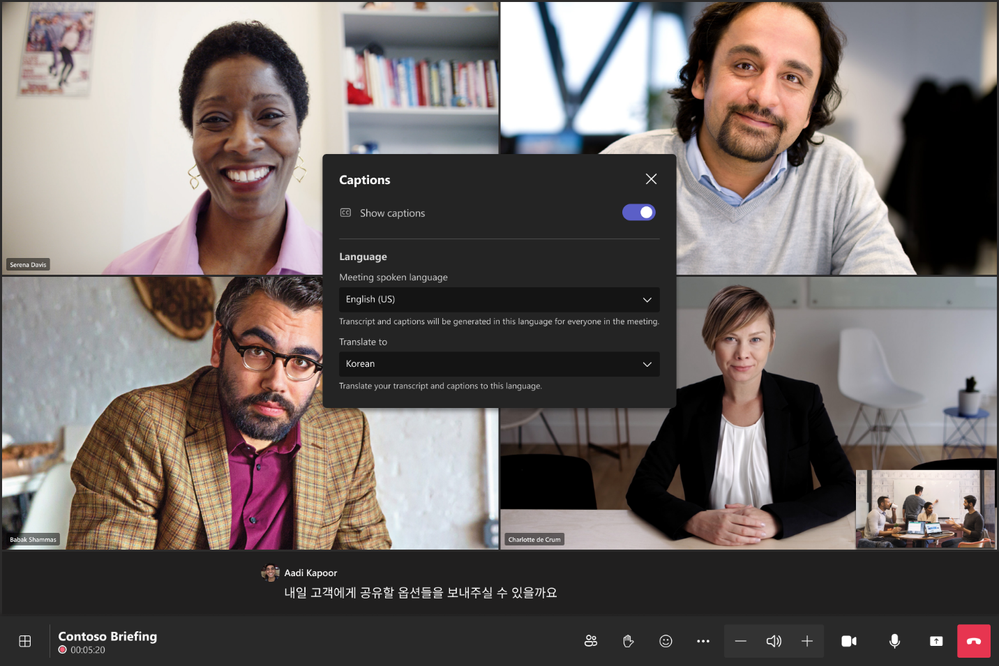Click the red recording indicator
999x666 pixels.
click(64, 649)
